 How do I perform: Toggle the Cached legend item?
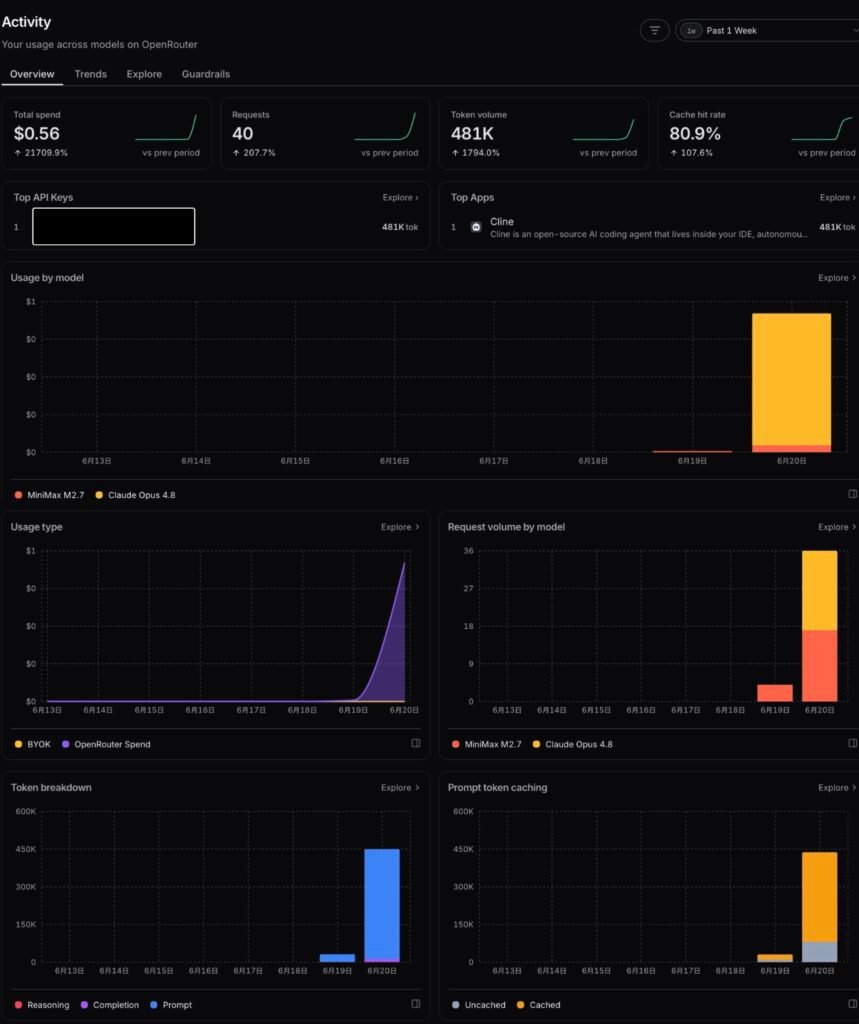[539, 1005]
